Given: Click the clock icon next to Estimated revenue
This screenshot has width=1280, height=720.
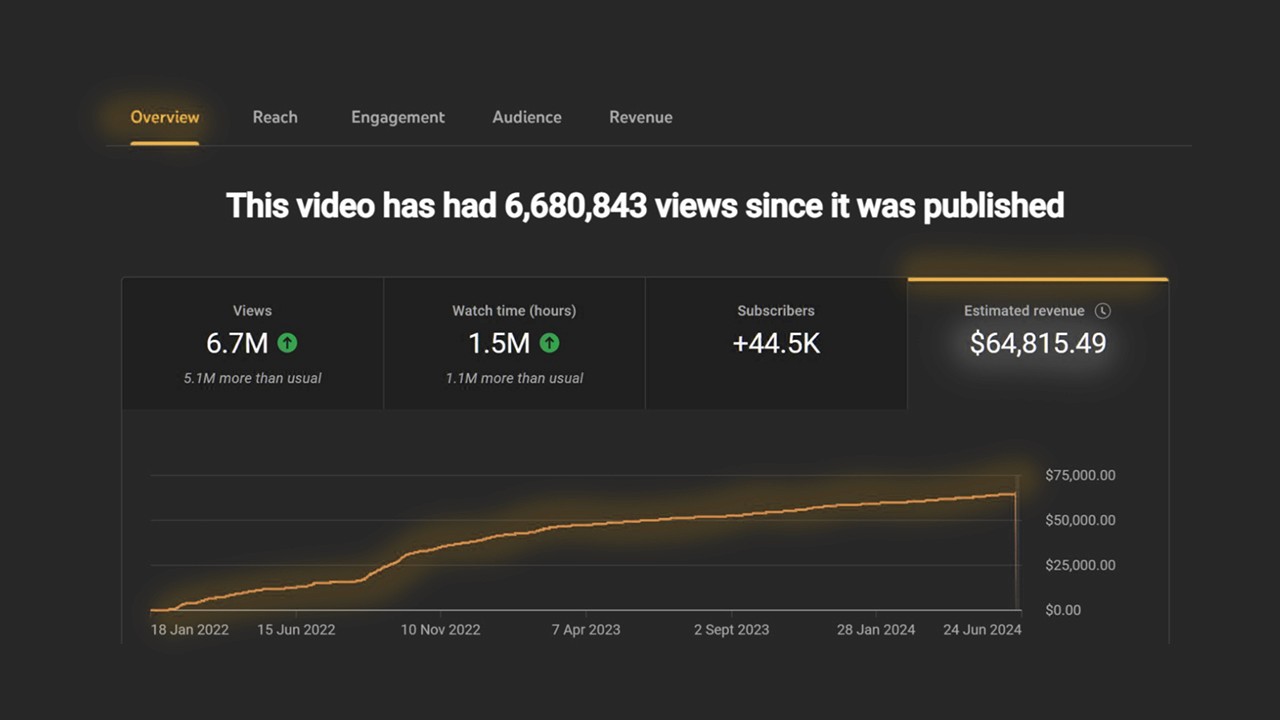Looking at the screenshot, I should pyautogui.click(x=1103, y=311).
